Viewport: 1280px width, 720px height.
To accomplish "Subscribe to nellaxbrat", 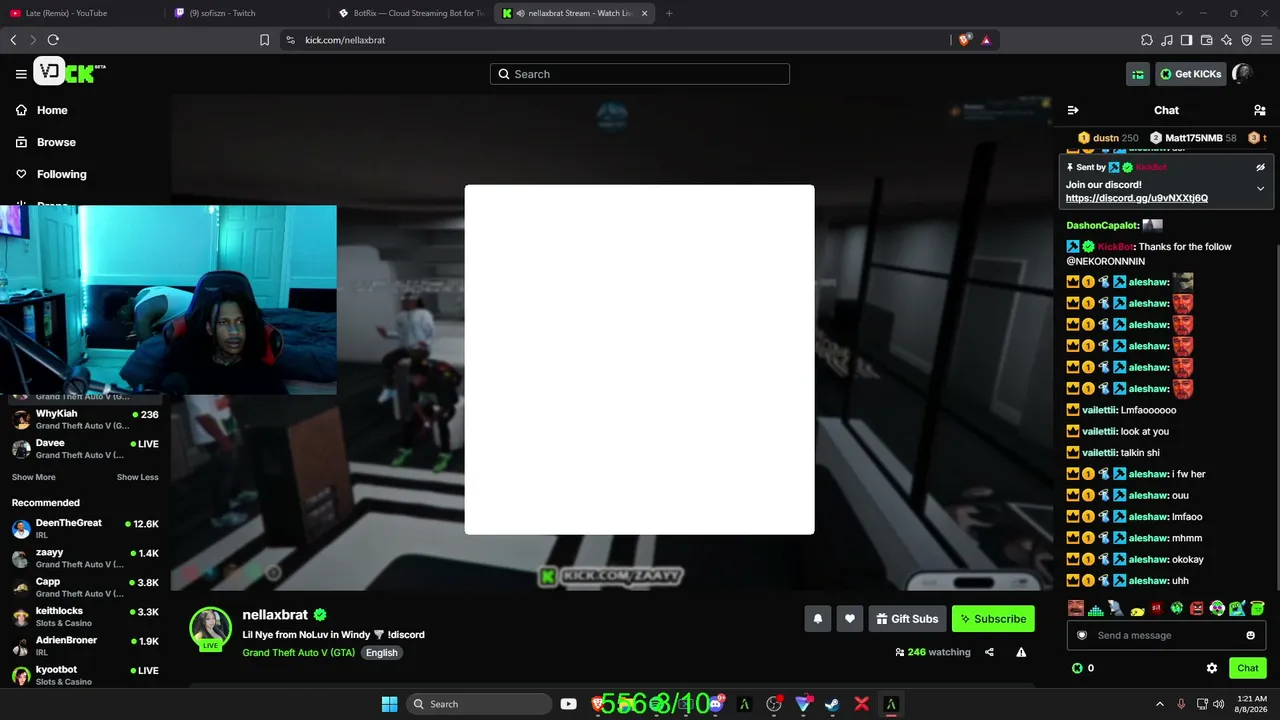I will [x=993, y=619].
